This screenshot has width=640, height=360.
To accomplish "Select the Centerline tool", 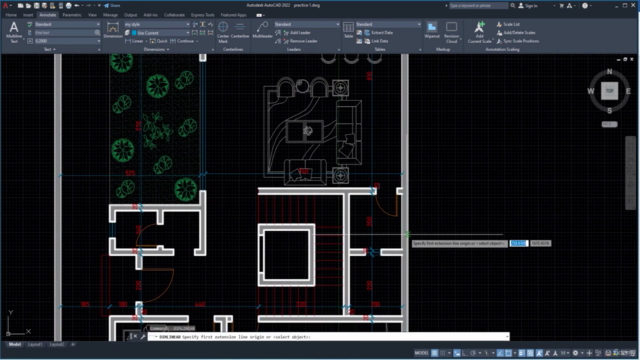I will tap(240, 30).
